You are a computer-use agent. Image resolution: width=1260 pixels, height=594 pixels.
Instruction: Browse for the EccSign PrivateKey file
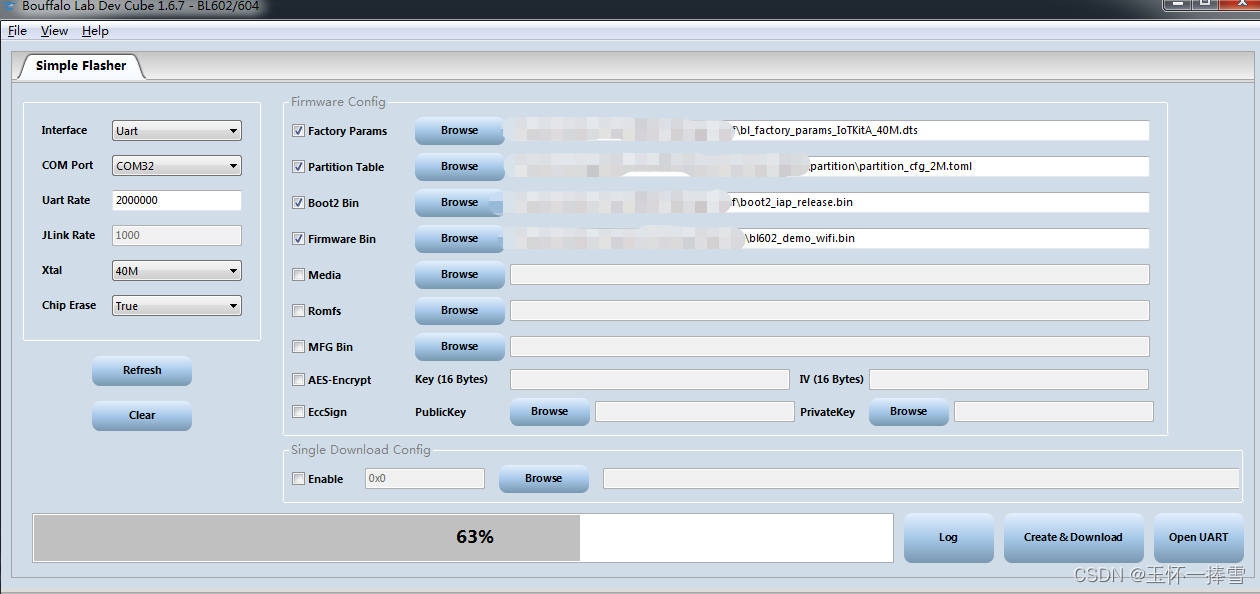point(909,412)
